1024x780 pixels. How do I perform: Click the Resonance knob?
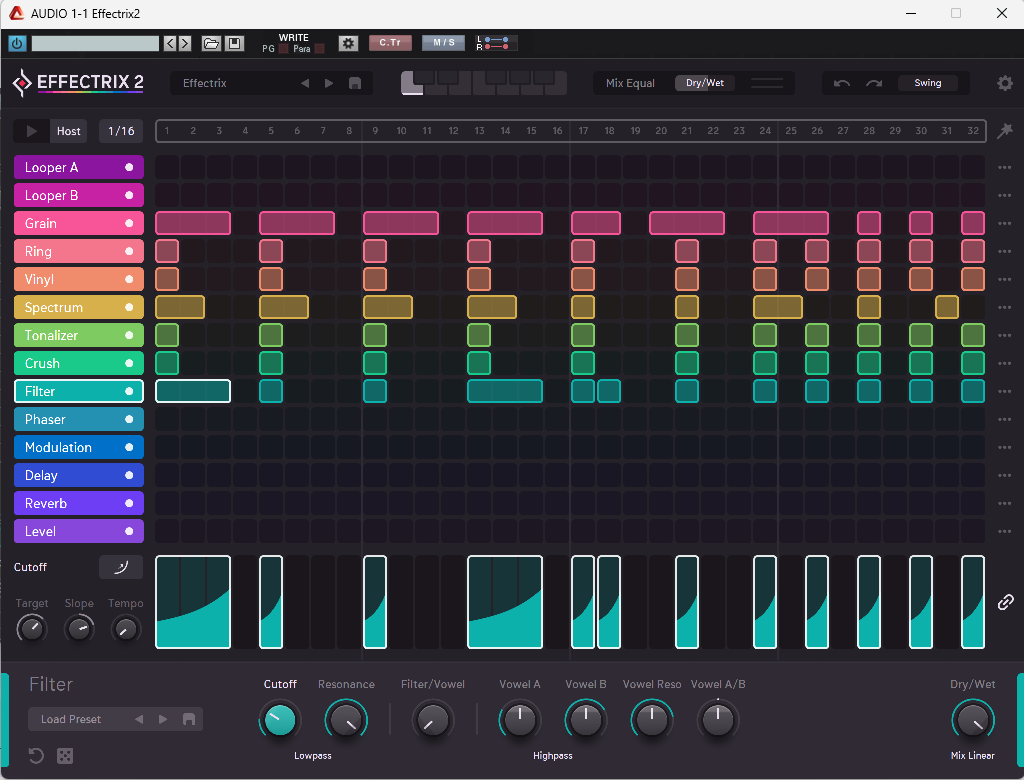coord(346,721)
